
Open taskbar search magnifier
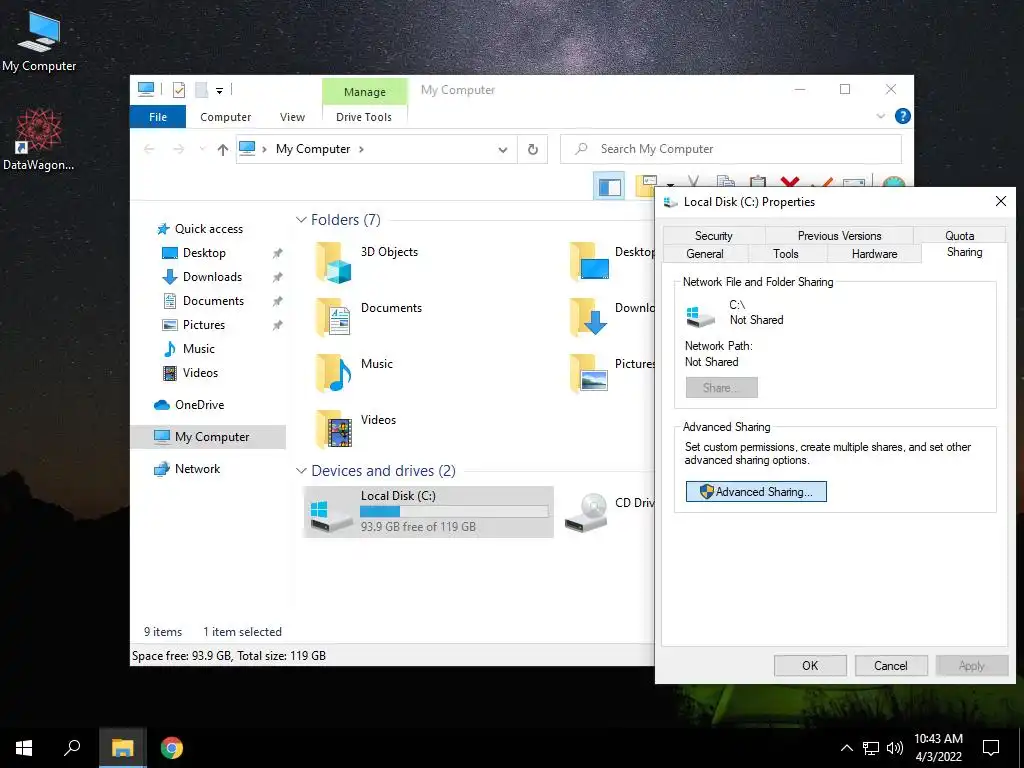[x=72, y=748]
